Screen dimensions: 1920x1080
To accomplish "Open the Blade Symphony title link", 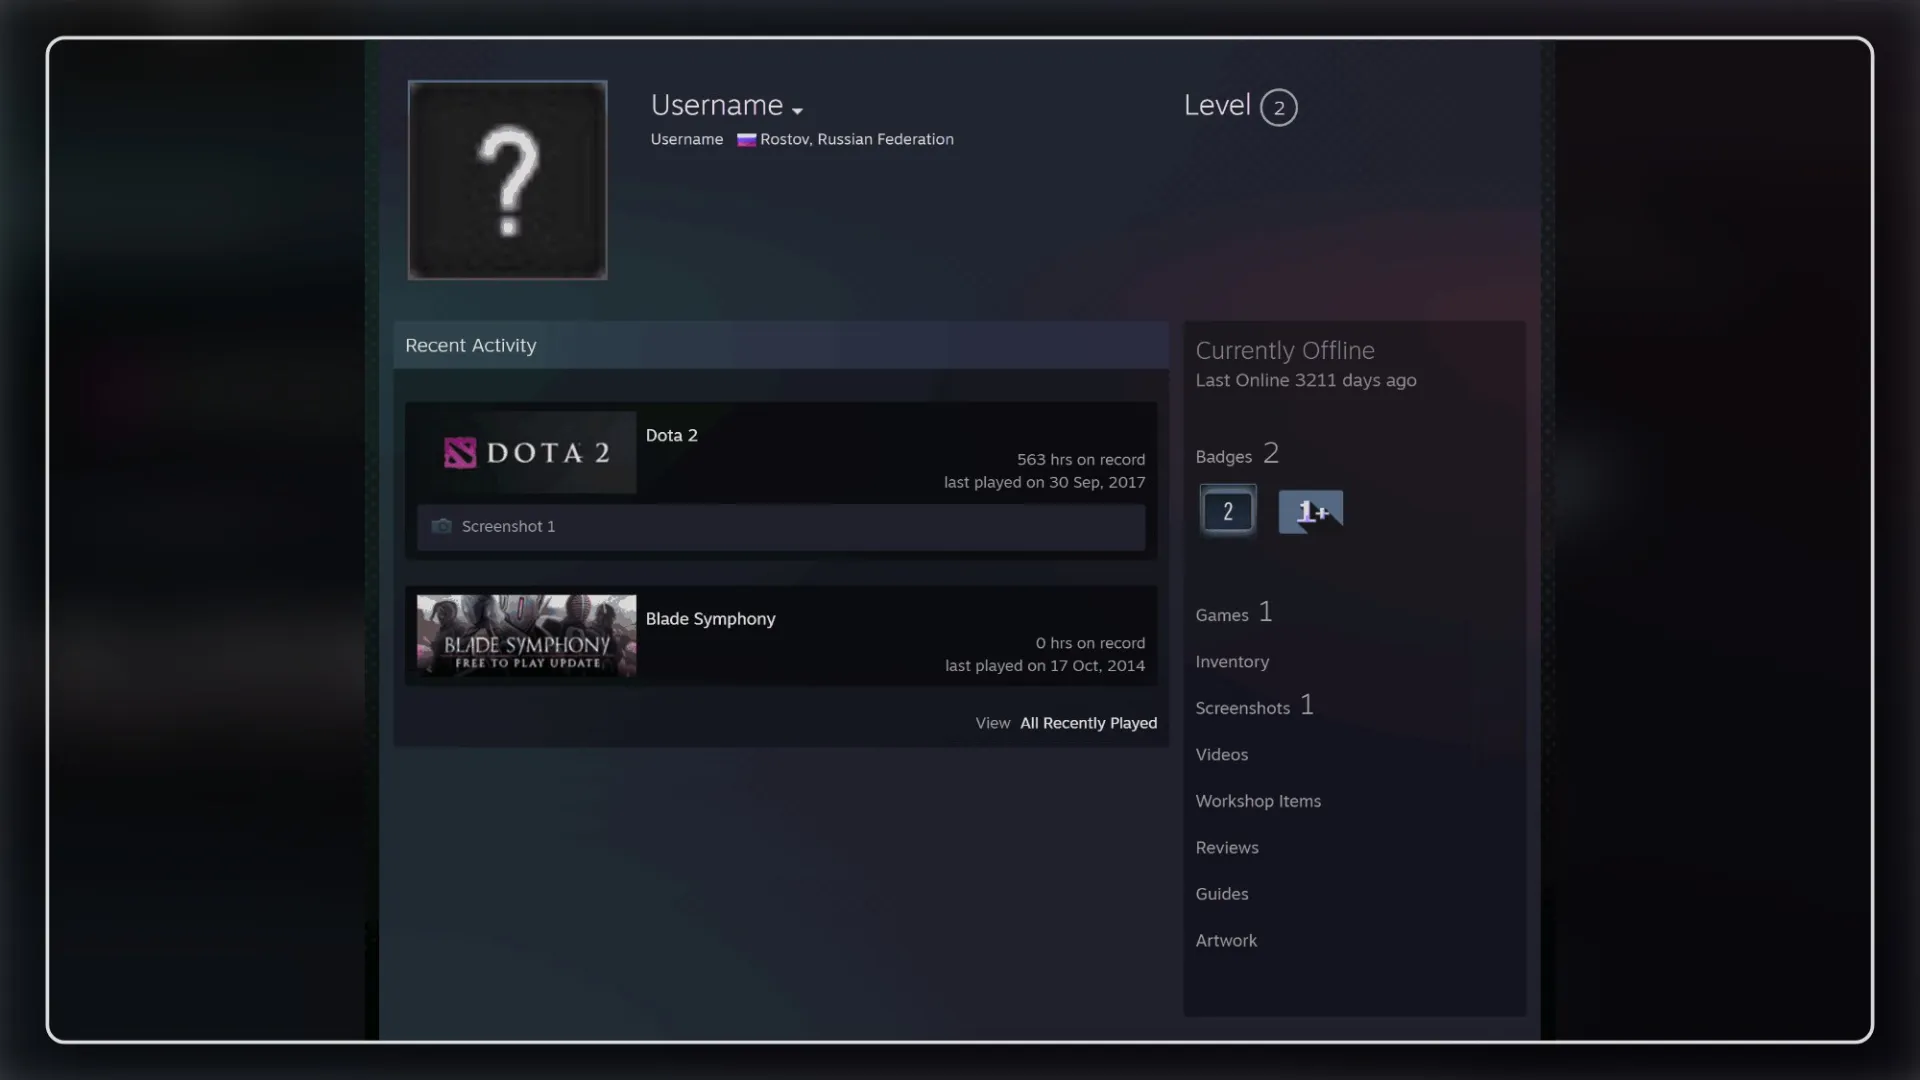I will point(710,619).
